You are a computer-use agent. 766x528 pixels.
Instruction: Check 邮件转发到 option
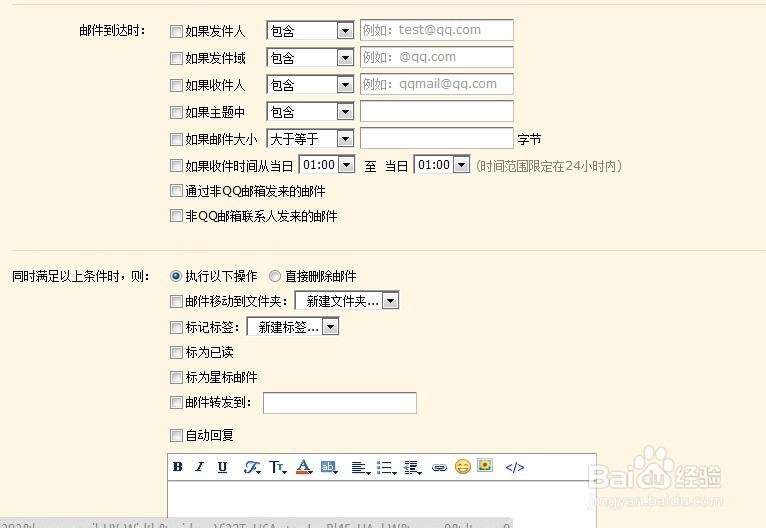(176, 402)
